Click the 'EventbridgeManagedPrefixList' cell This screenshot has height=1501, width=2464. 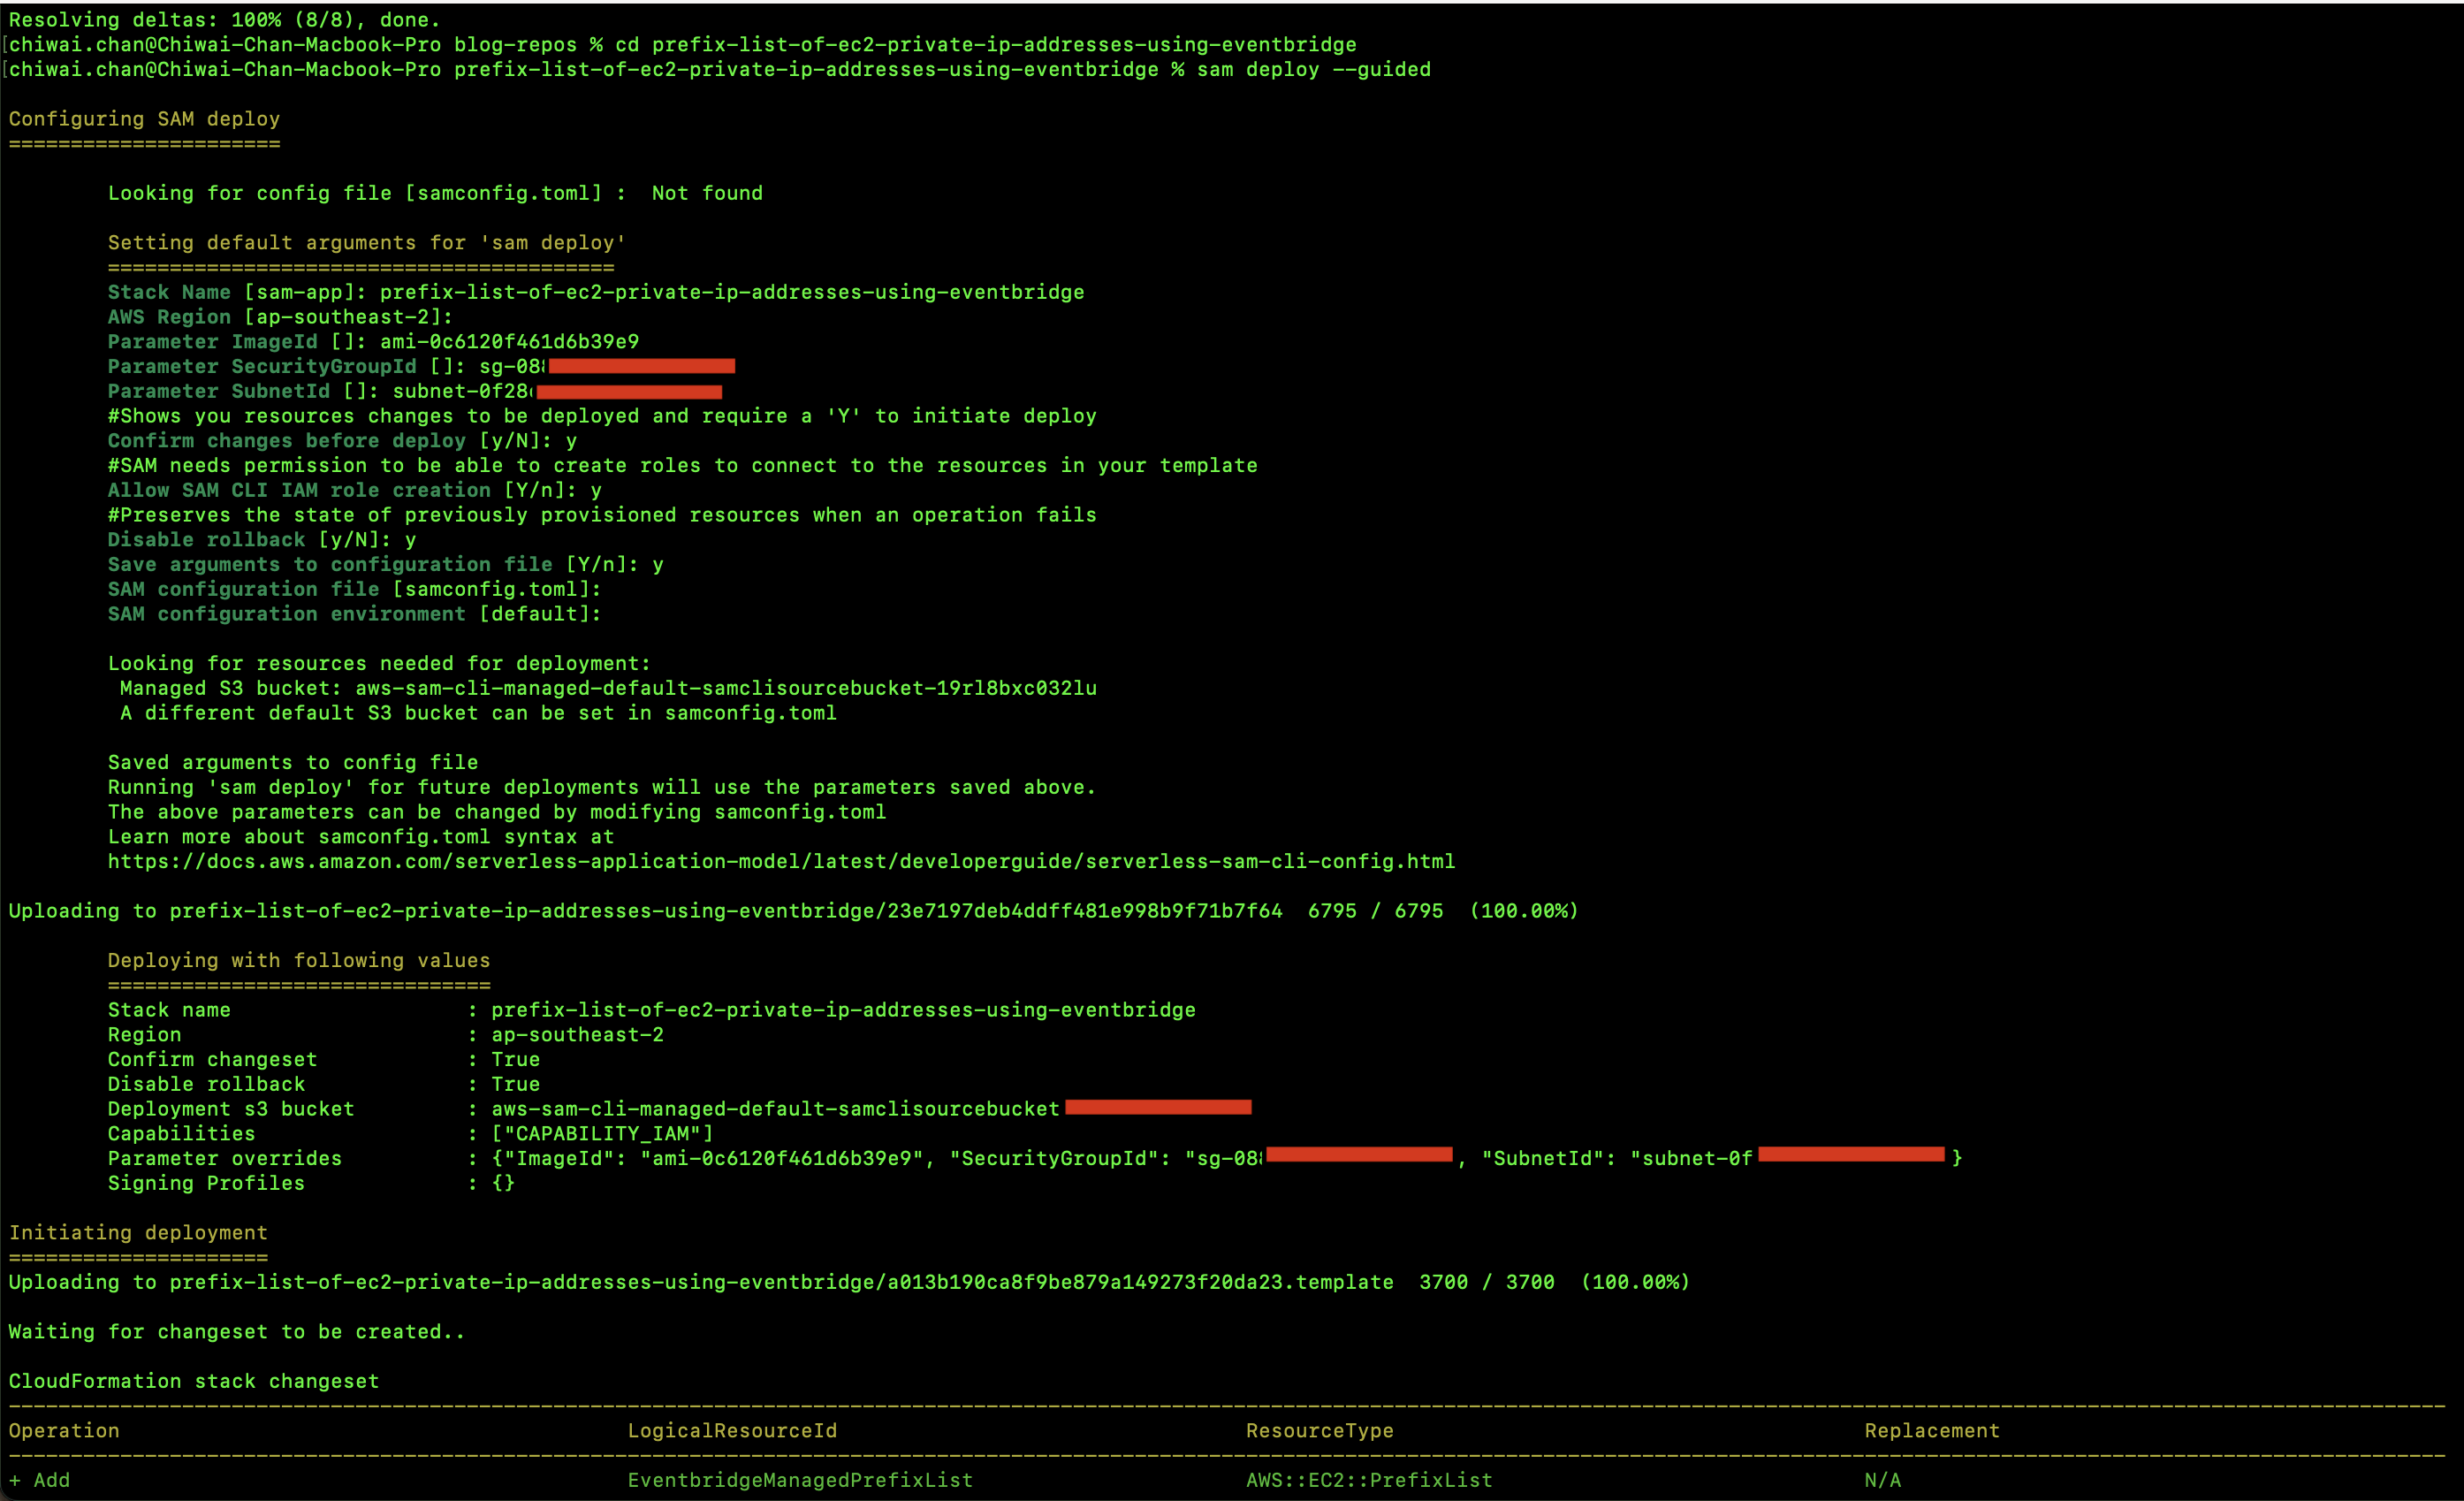click(x=800, y=1480)
